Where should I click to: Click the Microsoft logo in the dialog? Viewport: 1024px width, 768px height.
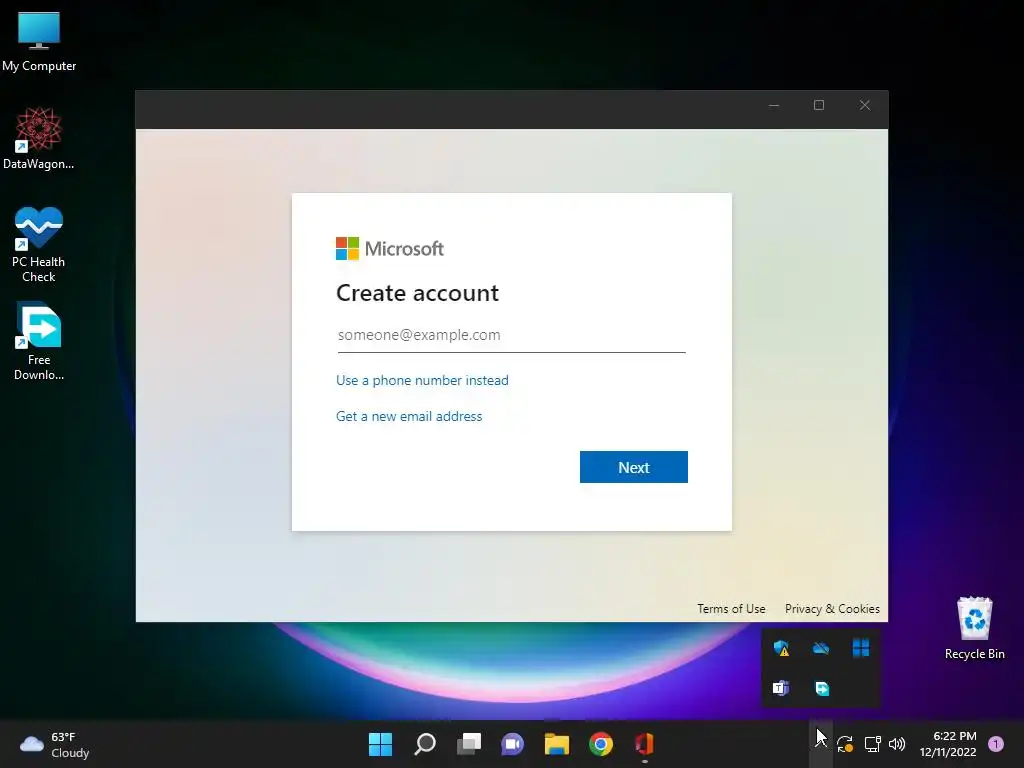coord(390,248)
